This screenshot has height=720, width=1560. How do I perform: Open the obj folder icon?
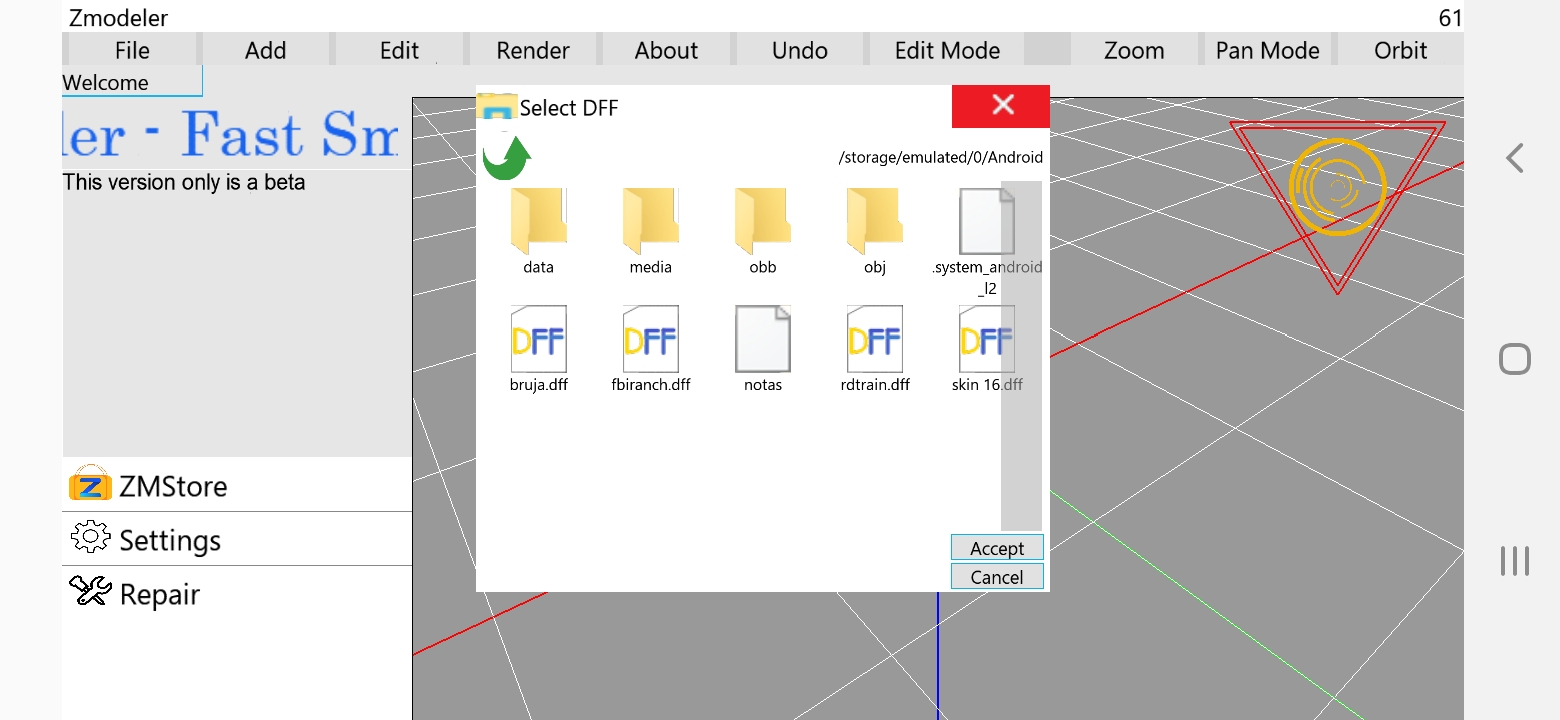tap(875, 221)
